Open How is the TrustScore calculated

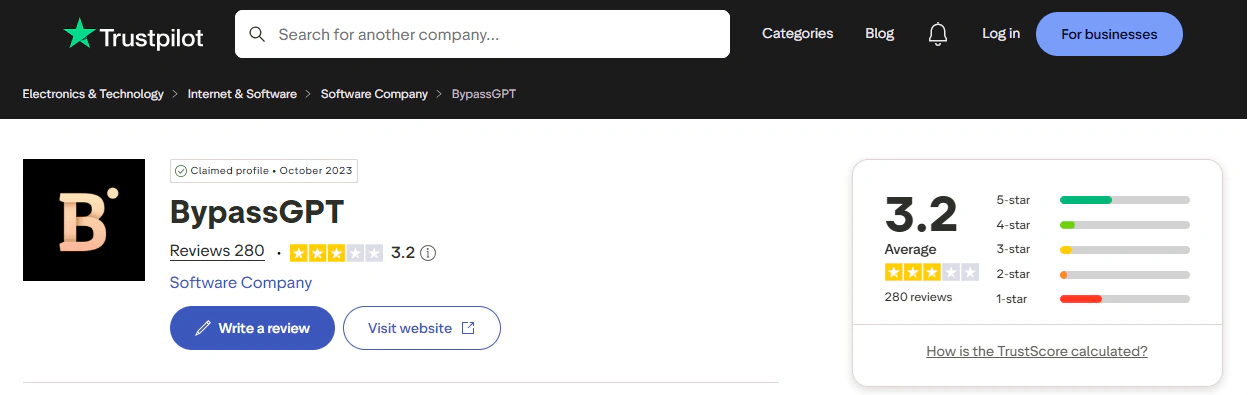pos(1037,351)
